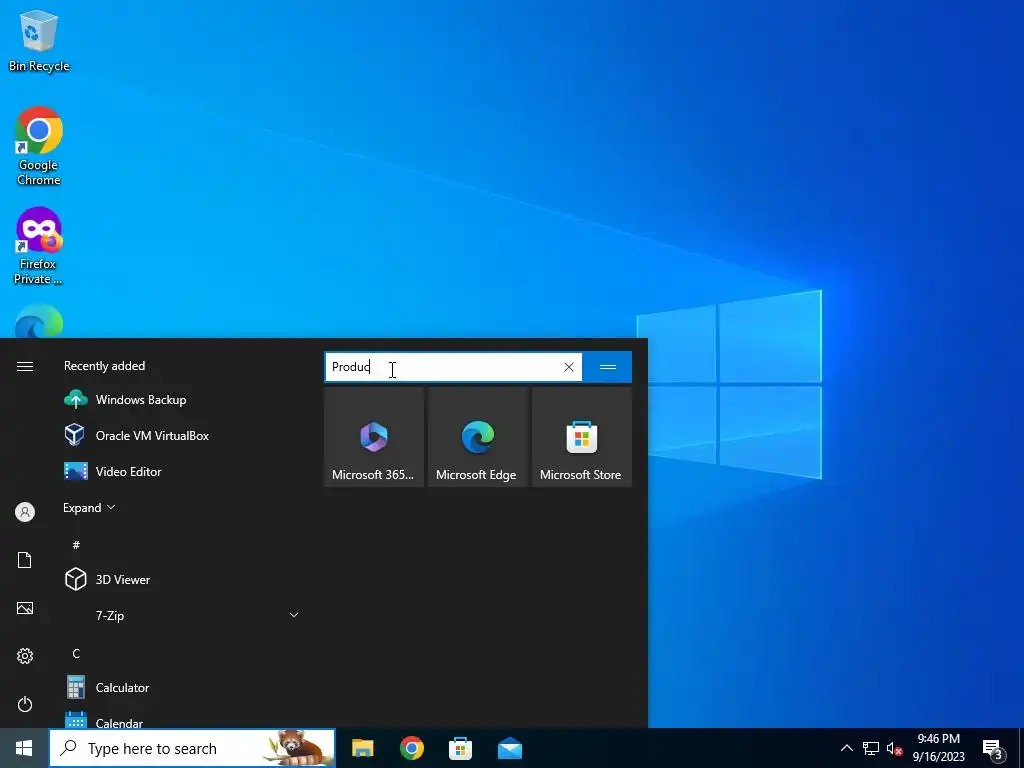Open Microsoft Store tile

click(x=582, y=437)
